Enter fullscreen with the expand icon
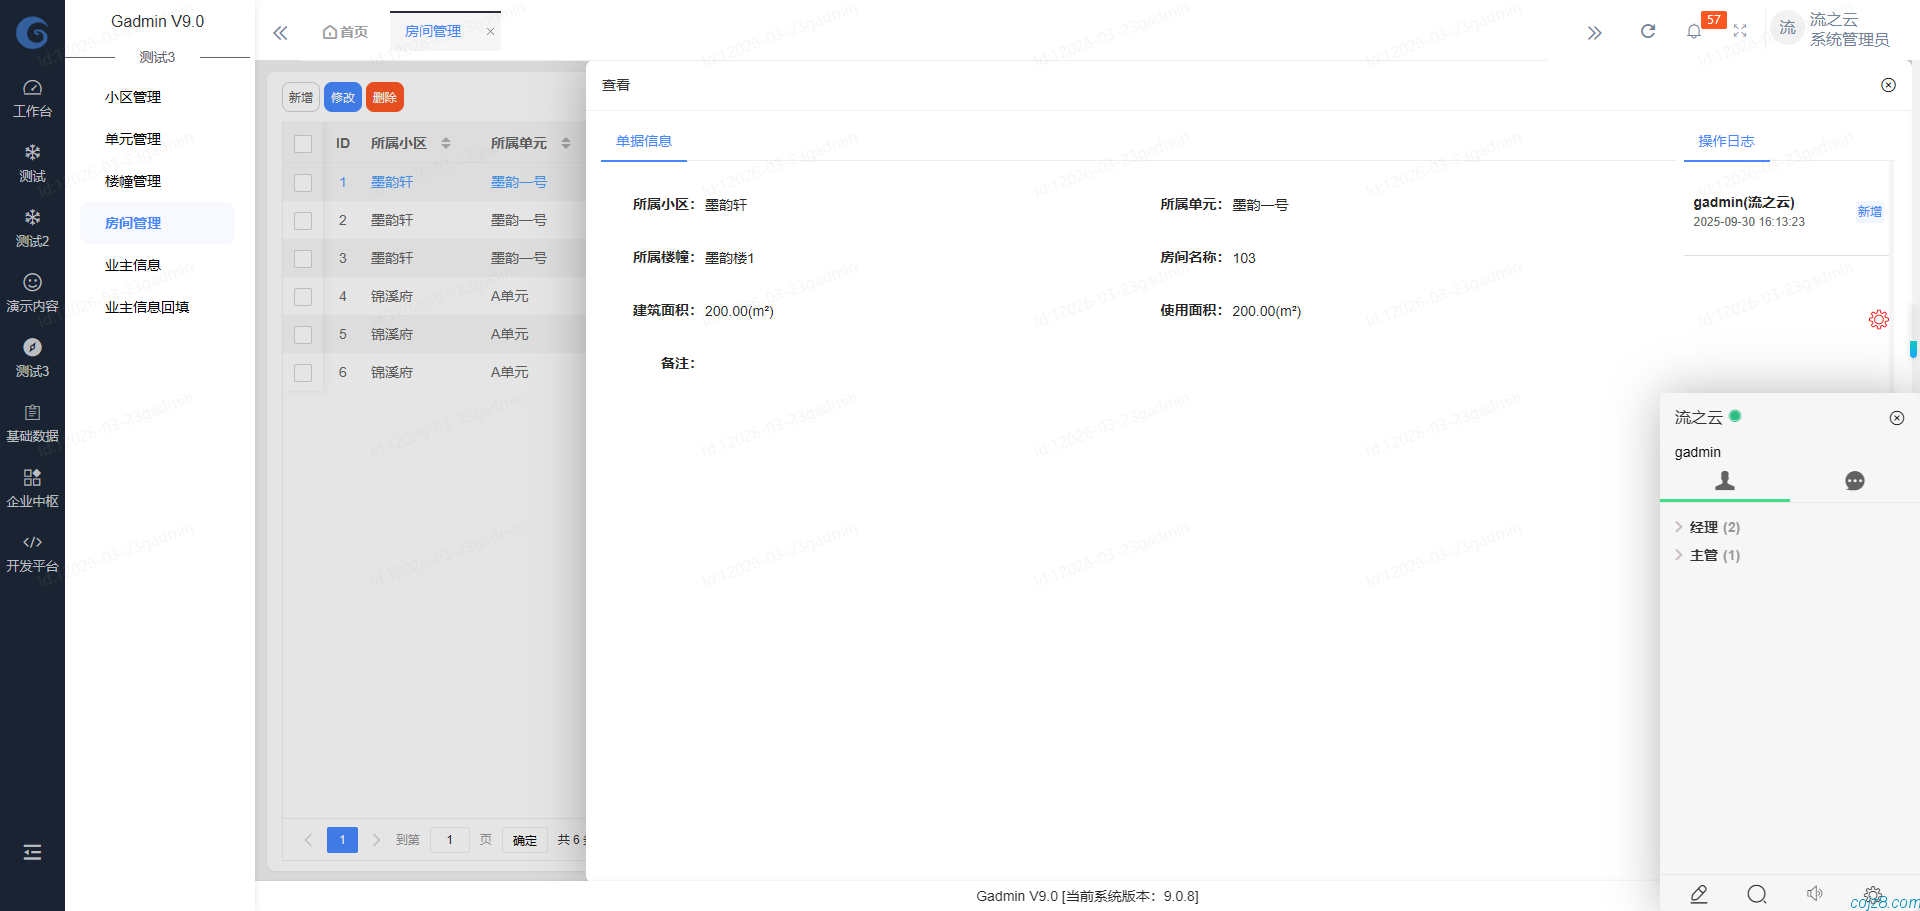This screenshot has height=911, width=1920. (1740, 31)
